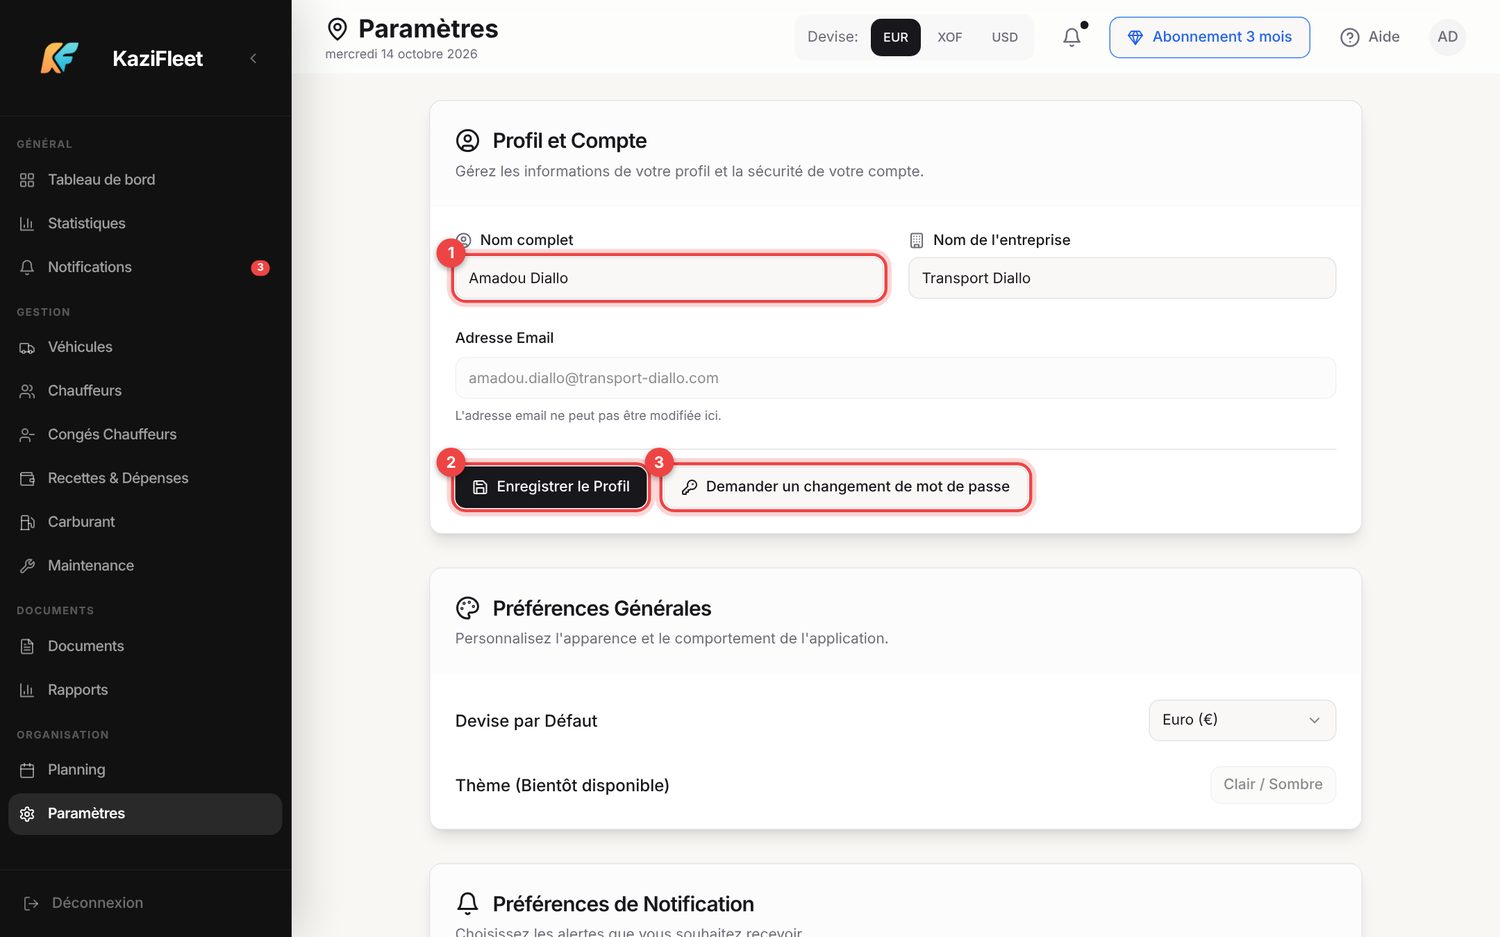1500x937 pixels.
Task: Click Demander un changement de mot de passe
Action: tap(846, 487)
